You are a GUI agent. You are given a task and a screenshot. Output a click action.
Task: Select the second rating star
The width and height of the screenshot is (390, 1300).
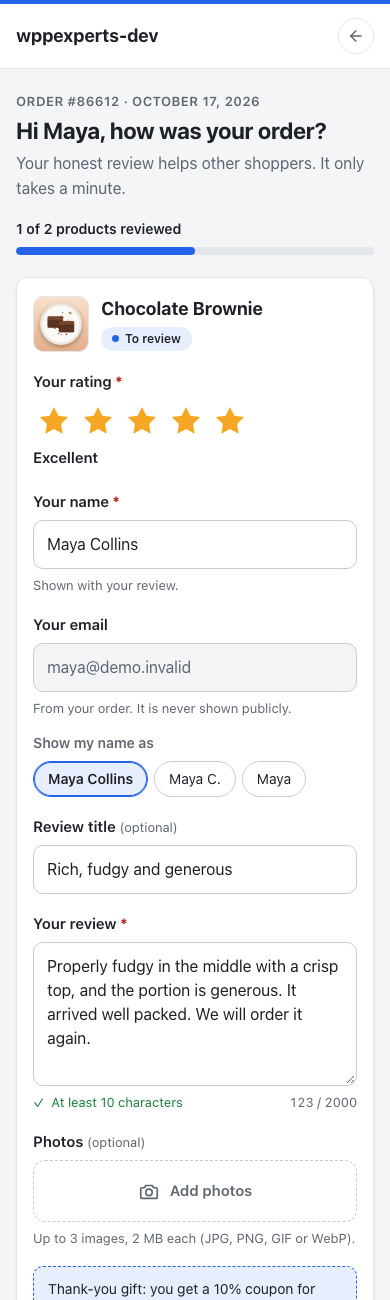pyautogui.click(x=98, y=421)
